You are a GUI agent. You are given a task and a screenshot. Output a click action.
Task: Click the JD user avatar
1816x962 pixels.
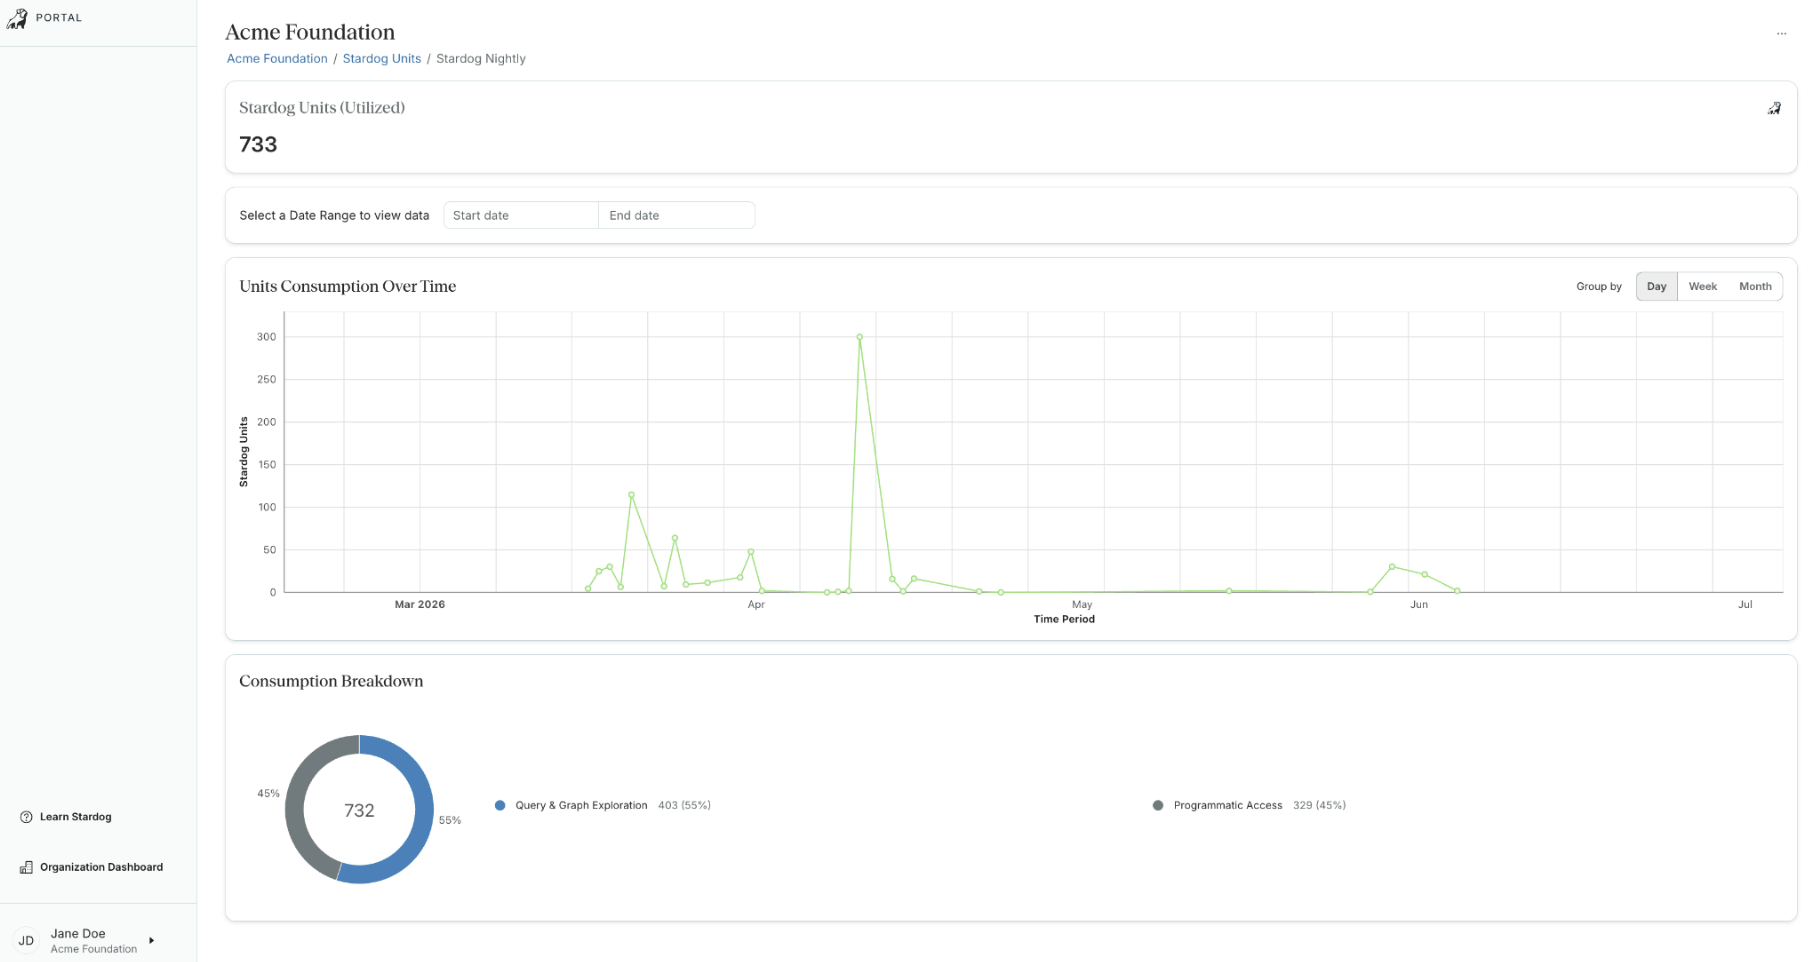click(26, 940)
